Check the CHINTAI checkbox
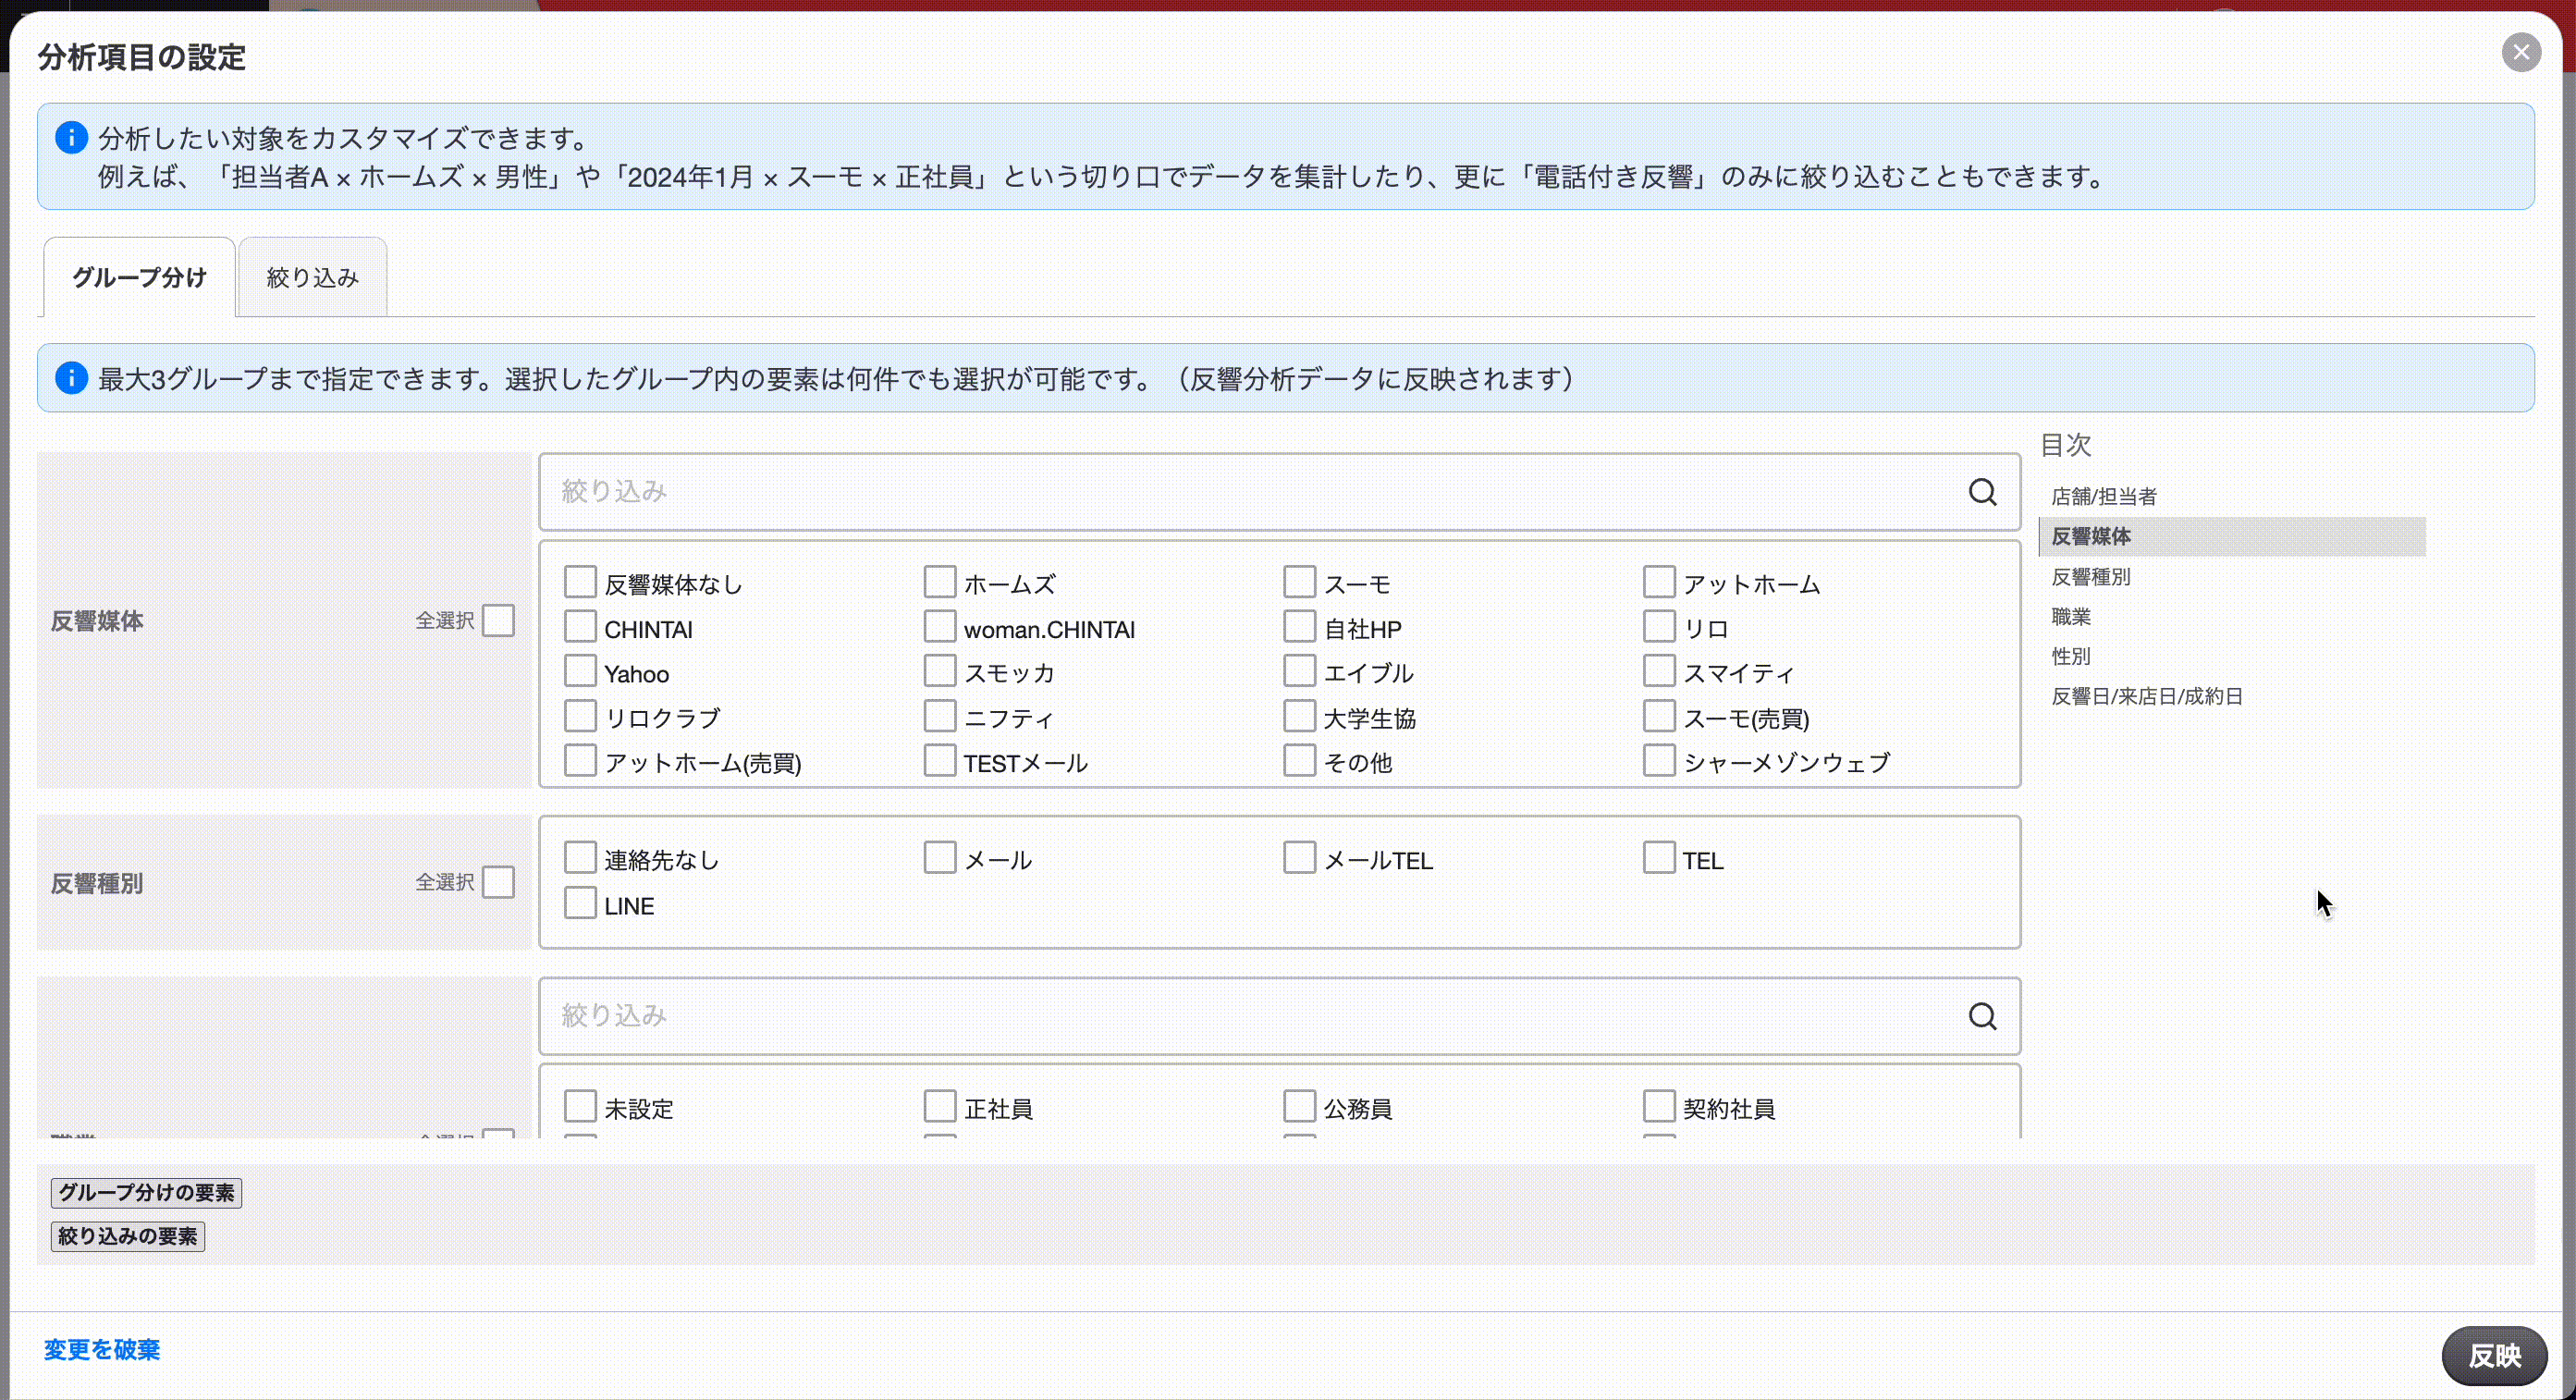The height and width of the screenshot is (1400, 2576). 580,627
